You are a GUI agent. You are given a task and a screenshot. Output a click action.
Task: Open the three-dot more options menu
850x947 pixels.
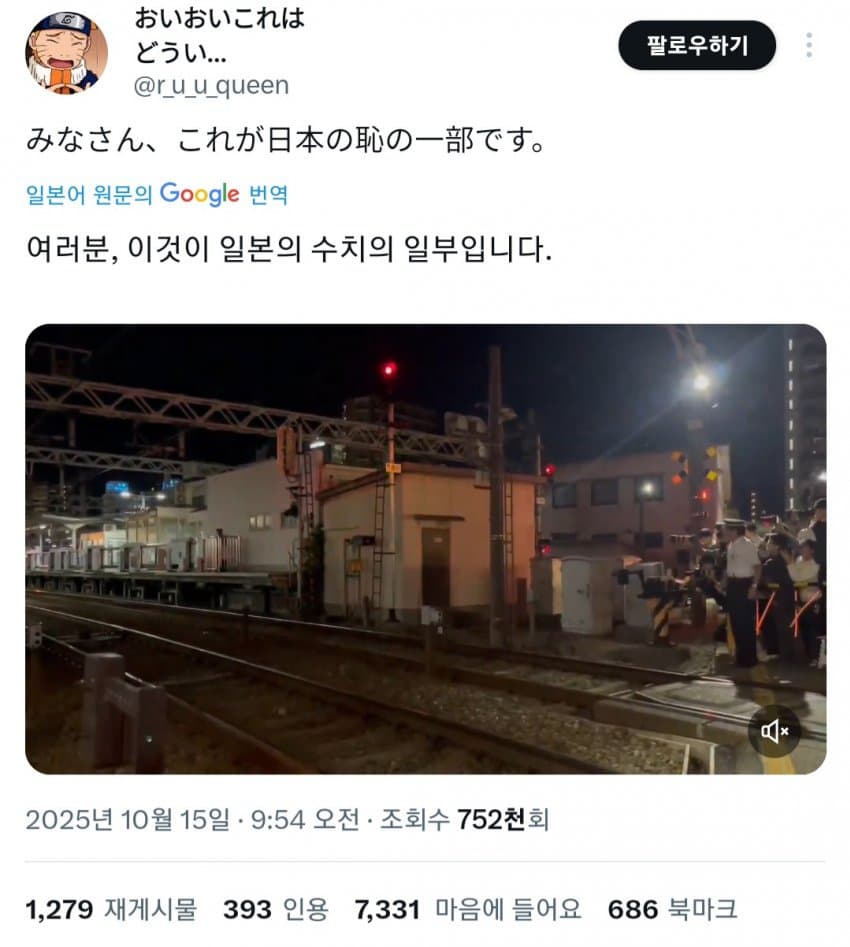(x=809, y=45)
